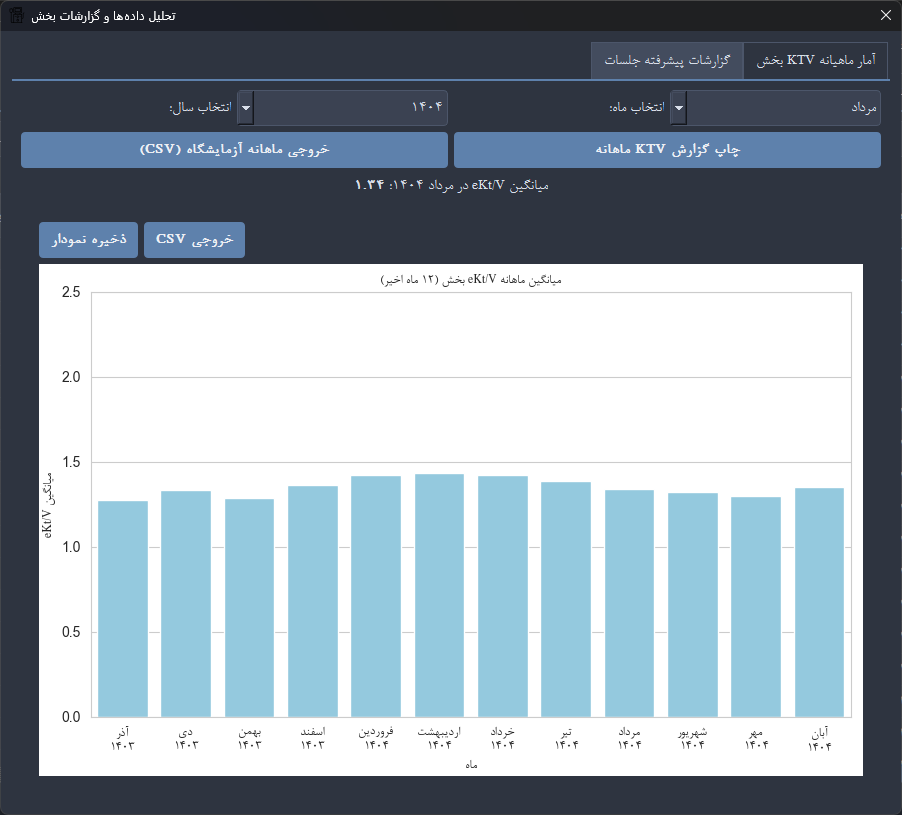
Task: Click the y-axis tick value 0.0
Action: 71,717
